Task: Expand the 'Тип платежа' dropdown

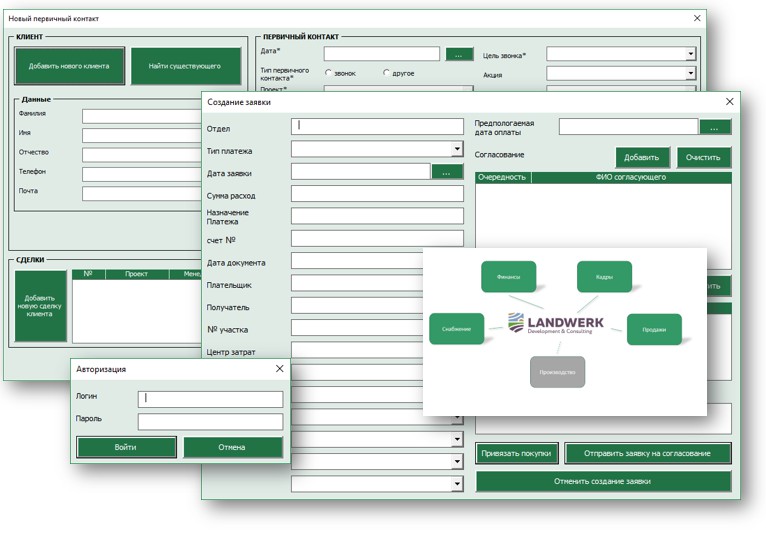Action: (457, 149)
